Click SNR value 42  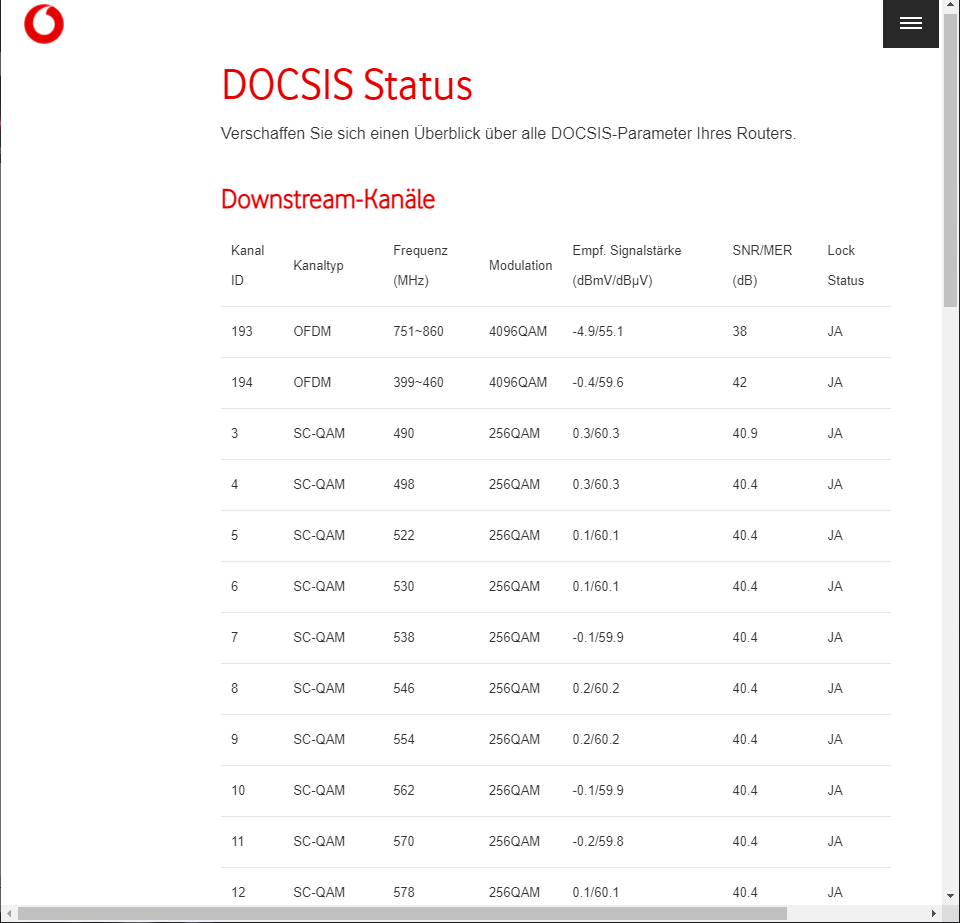coord(740,382)
